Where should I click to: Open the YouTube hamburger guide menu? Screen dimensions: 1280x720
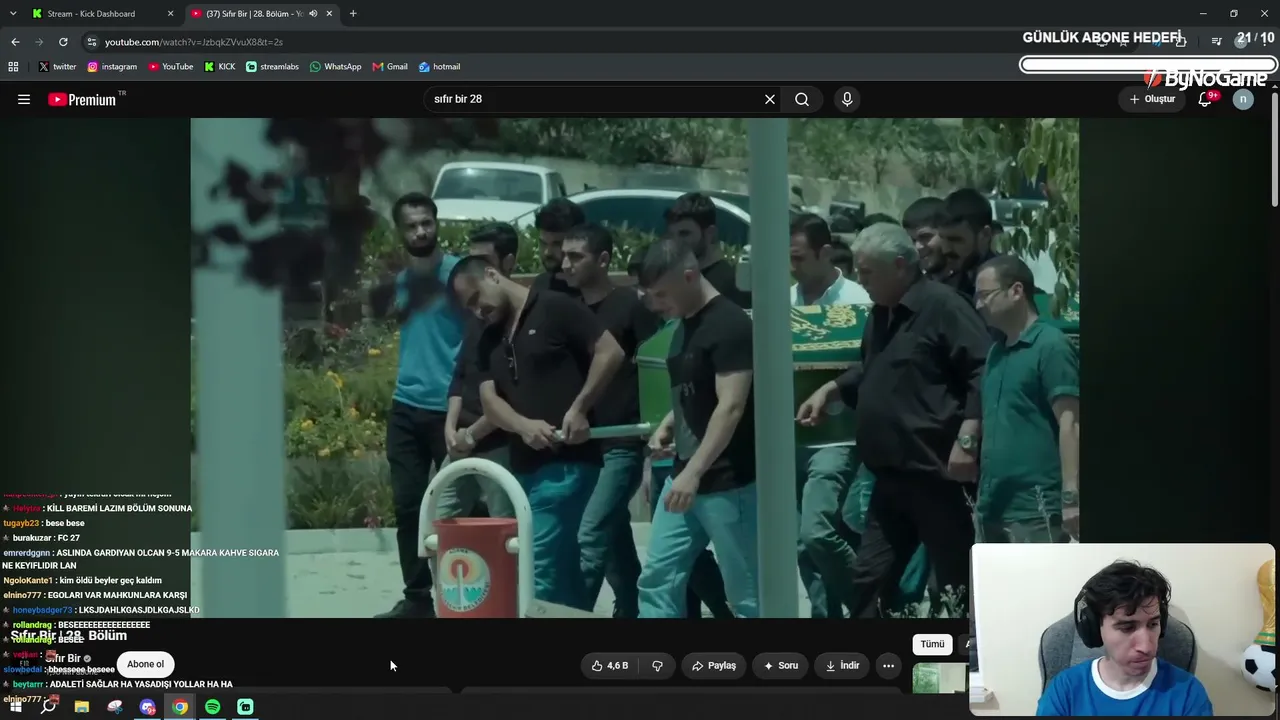click(24, 99)
